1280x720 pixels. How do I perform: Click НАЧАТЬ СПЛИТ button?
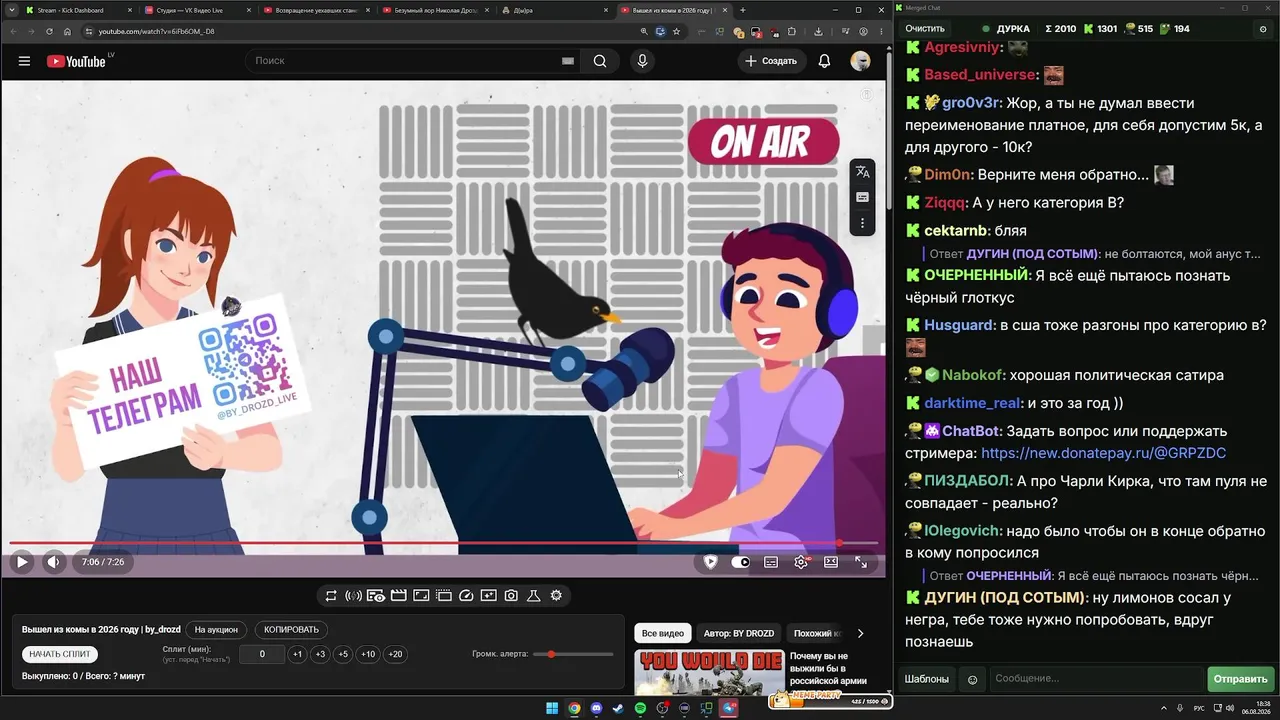tap(60, 654)
